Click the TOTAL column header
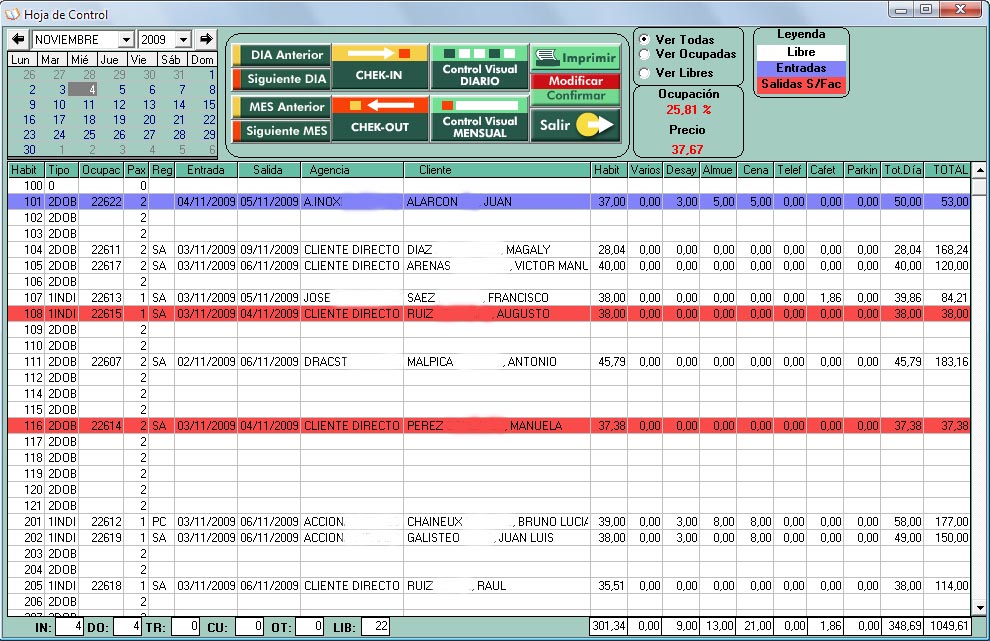This screenshot has height=641, width=990. pyautogui.click(x=947, y=170)
